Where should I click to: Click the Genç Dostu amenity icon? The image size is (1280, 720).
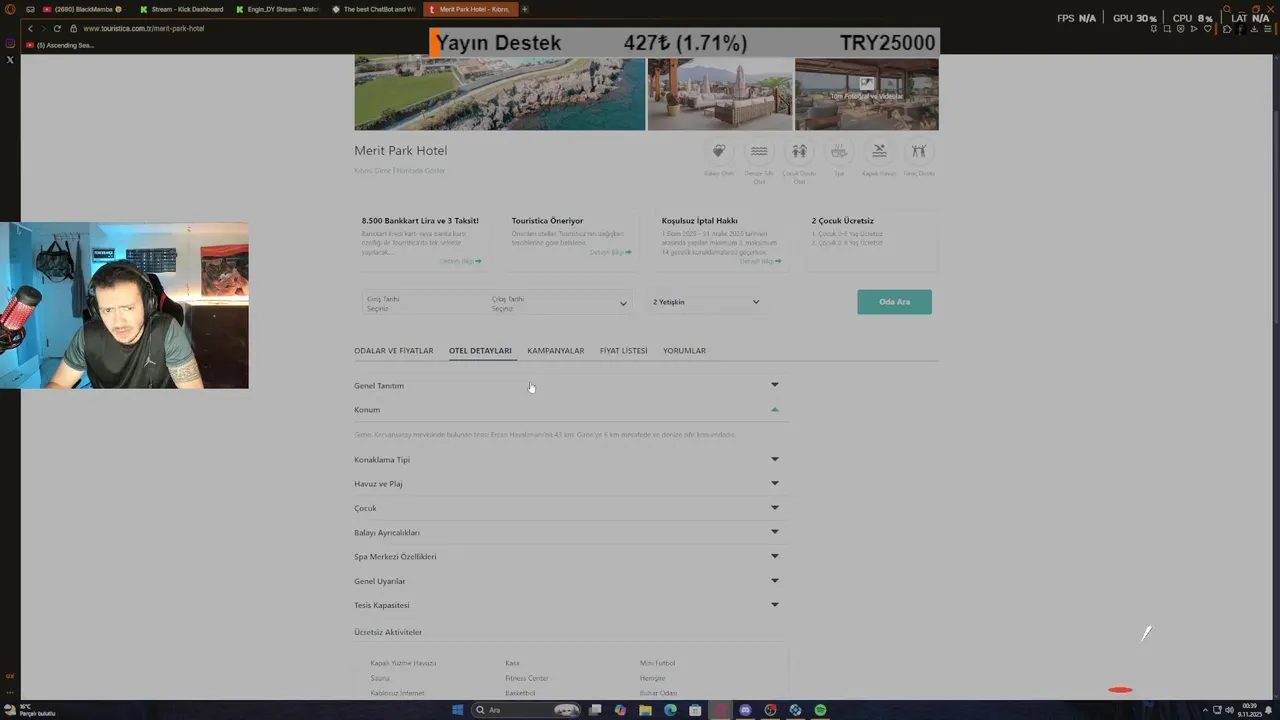pos(919,151)
